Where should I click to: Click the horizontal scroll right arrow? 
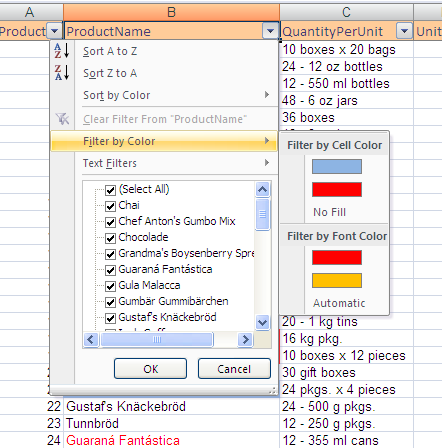click(246, 340)
